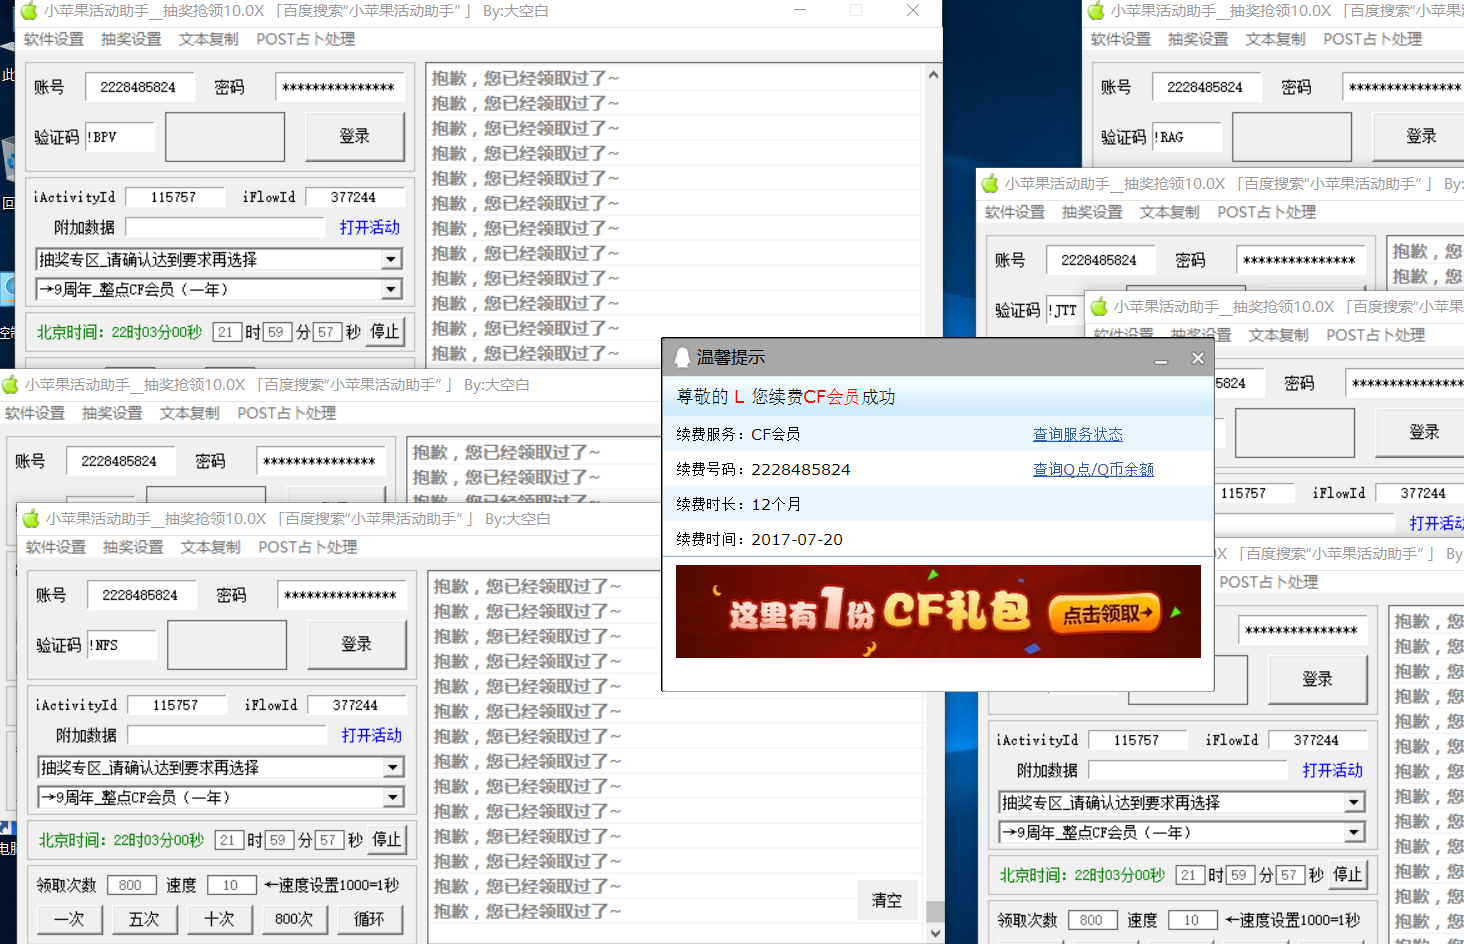This screenshot has height=944, width=1464.
Task: Click 停止 button in the !NFS captcha window
Action: click(387, 840)
